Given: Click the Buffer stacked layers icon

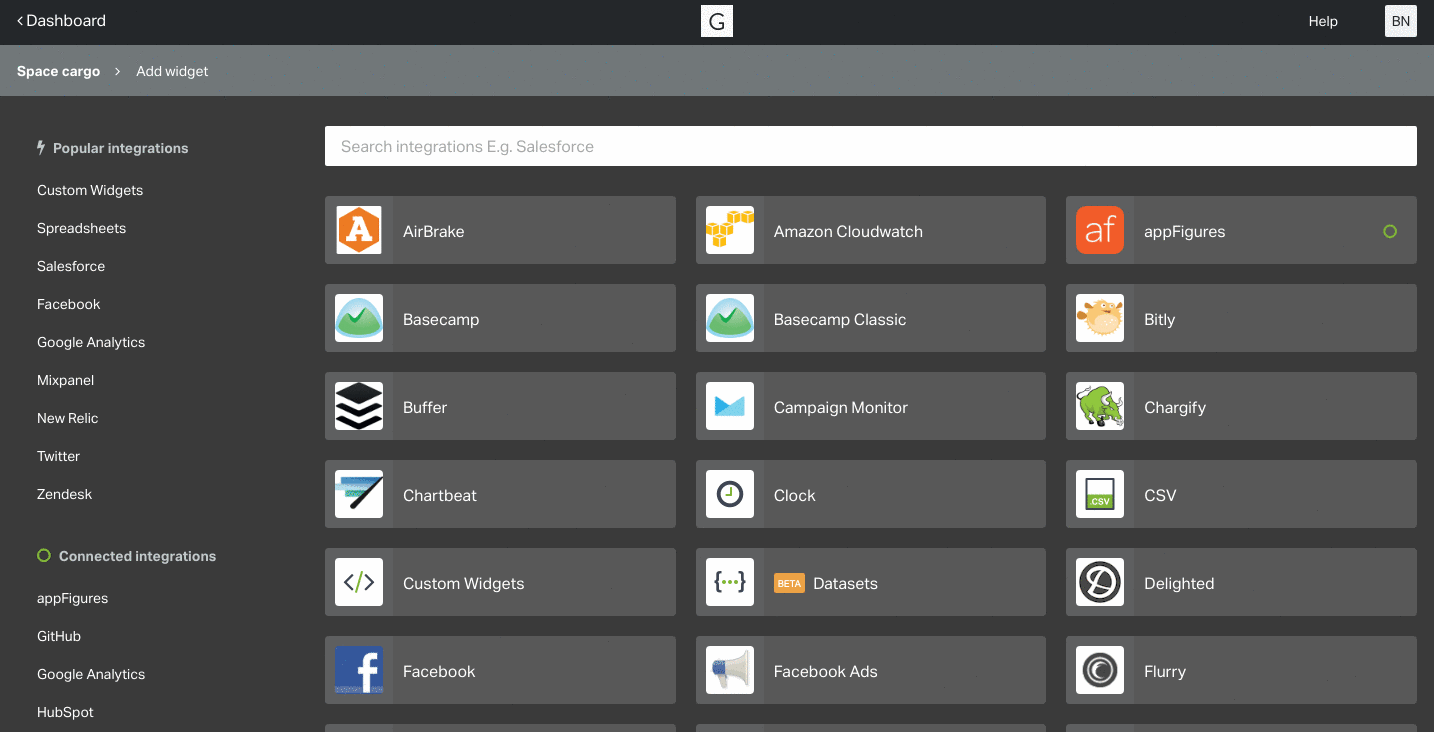Looking at the screenshot, I should (x=359, y=406).
